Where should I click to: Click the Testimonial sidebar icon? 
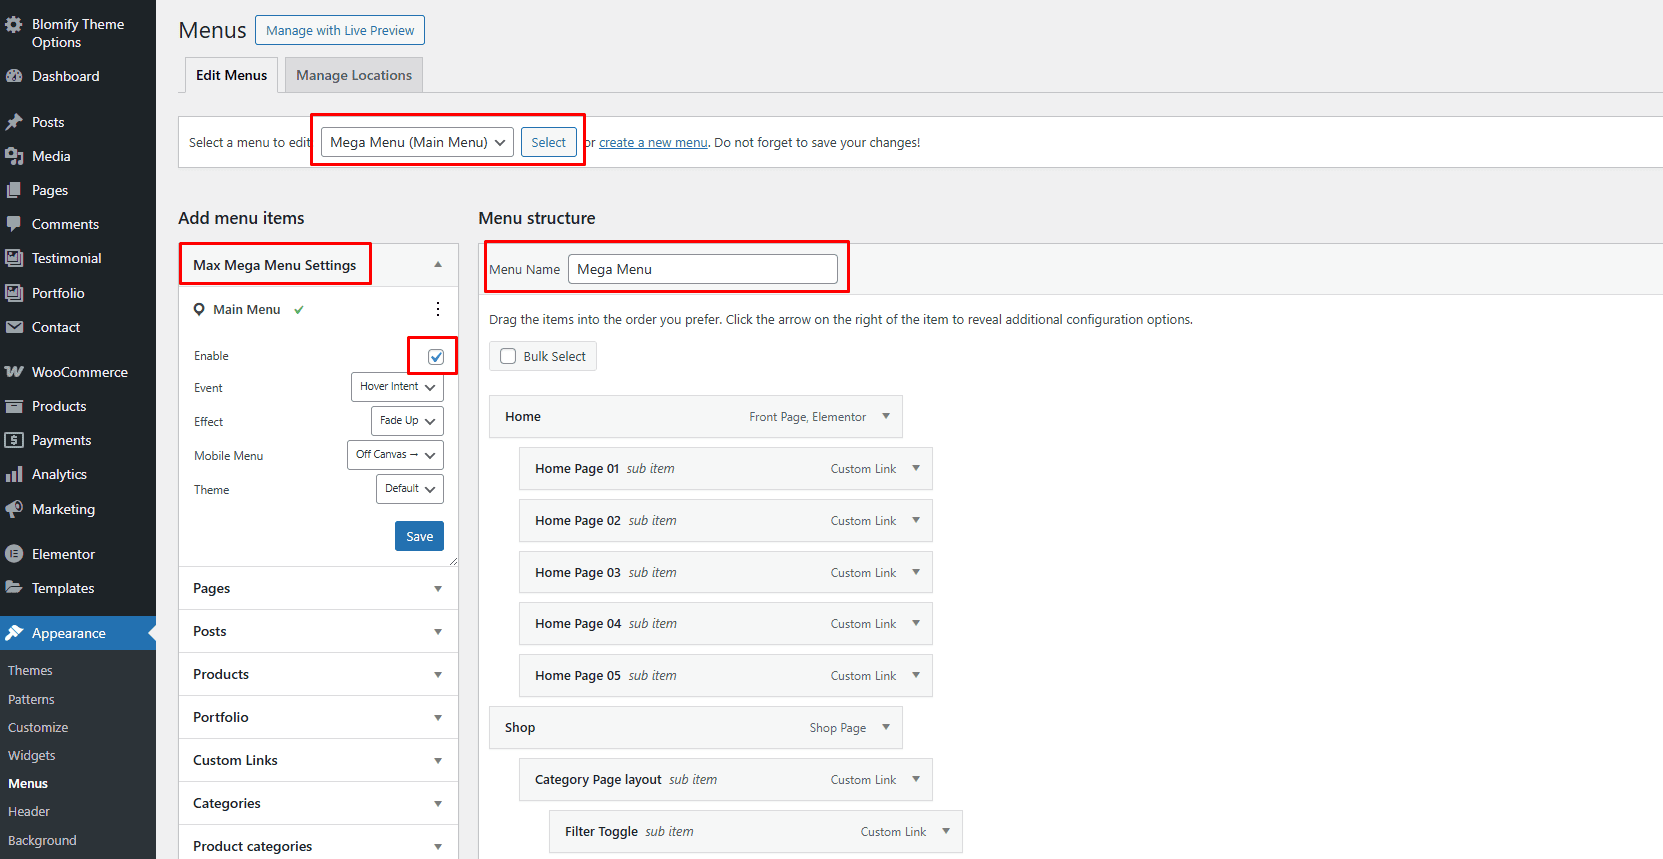14,258
